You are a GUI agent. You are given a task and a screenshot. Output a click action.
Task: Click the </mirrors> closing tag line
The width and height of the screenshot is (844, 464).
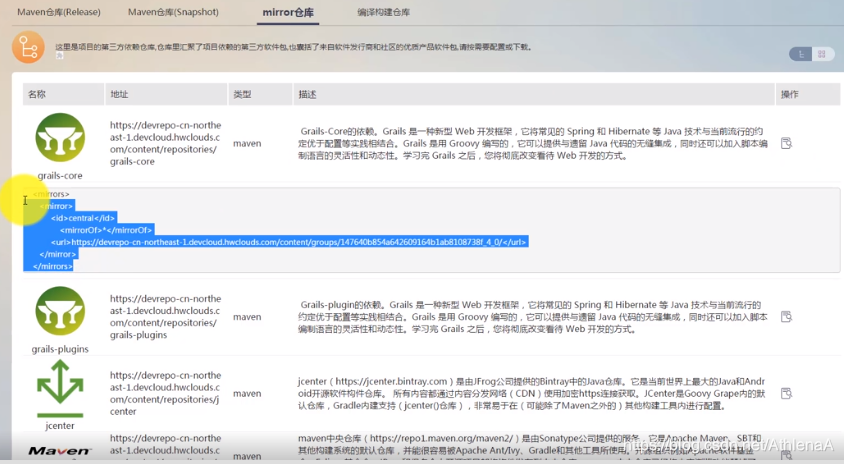(52, 266)
